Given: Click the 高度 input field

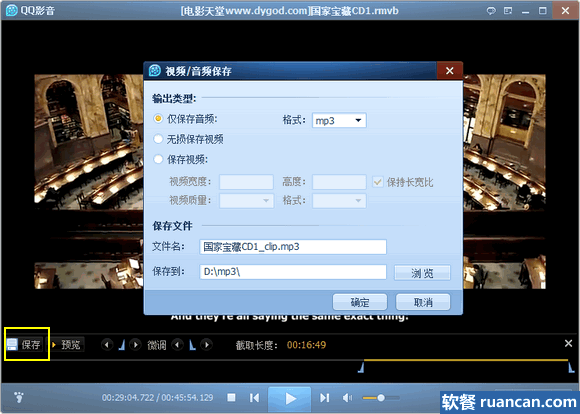Looking at the screenshot, I should tap(339, 182).
